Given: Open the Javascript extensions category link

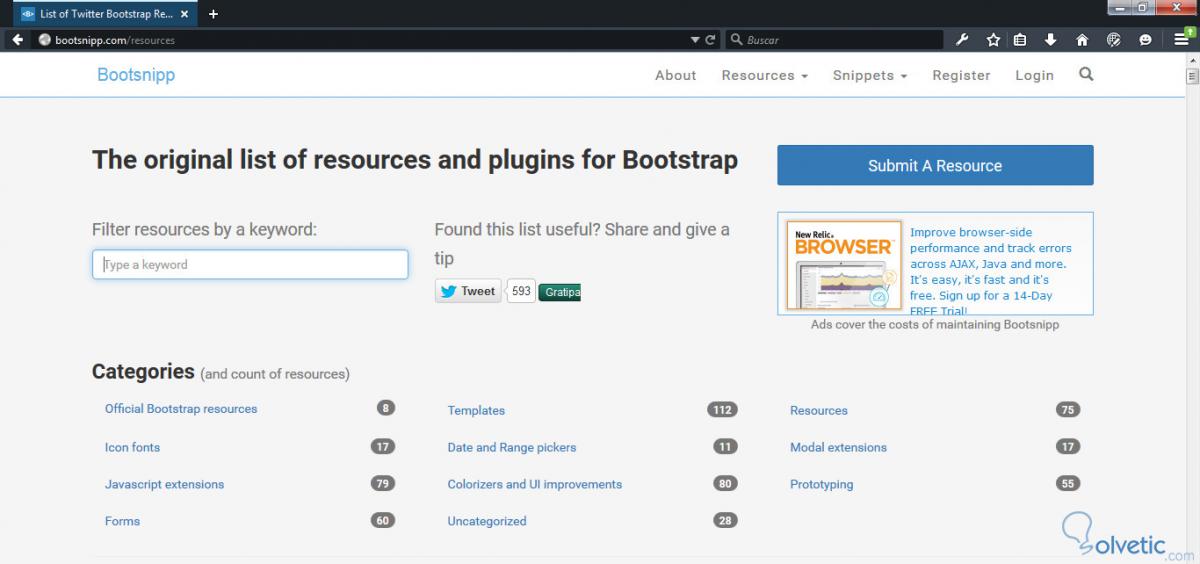Looking at the screenshot, I should coord(164,484).
